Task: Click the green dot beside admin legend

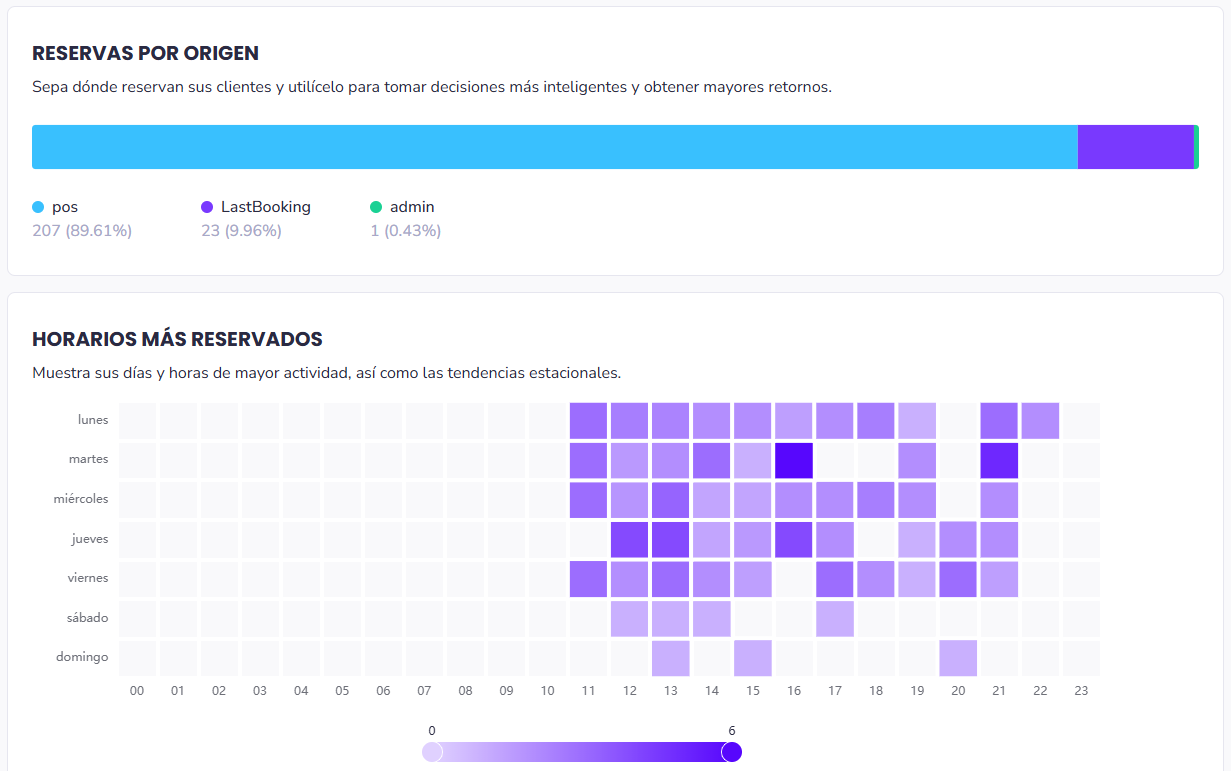Action: (x=376, y=207)
